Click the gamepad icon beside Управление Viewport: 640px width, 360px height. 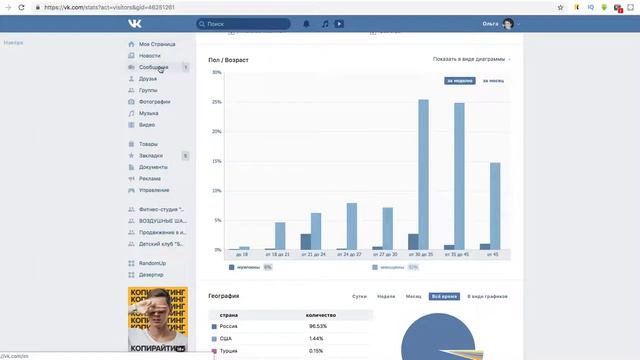coord(131,190)
